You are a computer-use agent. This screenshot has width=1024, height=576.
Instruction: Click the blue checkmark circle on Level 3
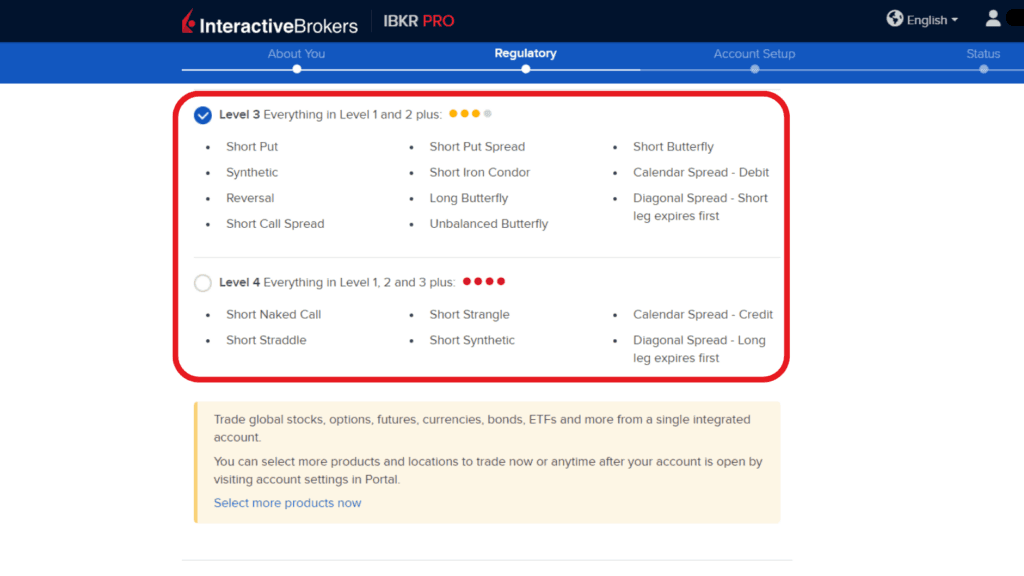click(202, 114)
